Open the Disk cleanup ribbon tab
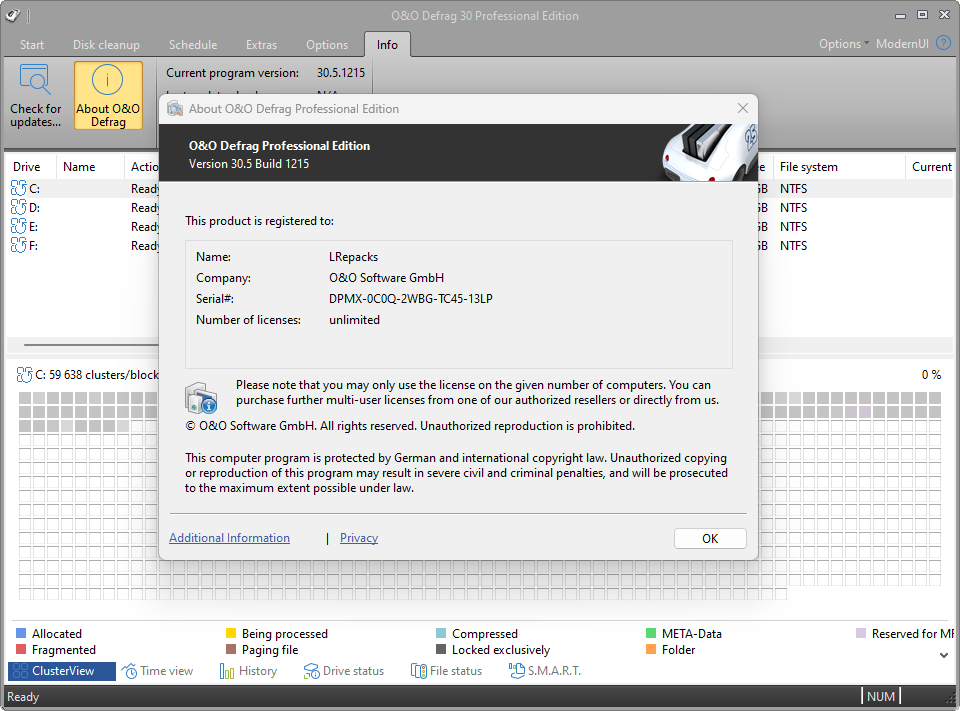 point(107,45)
